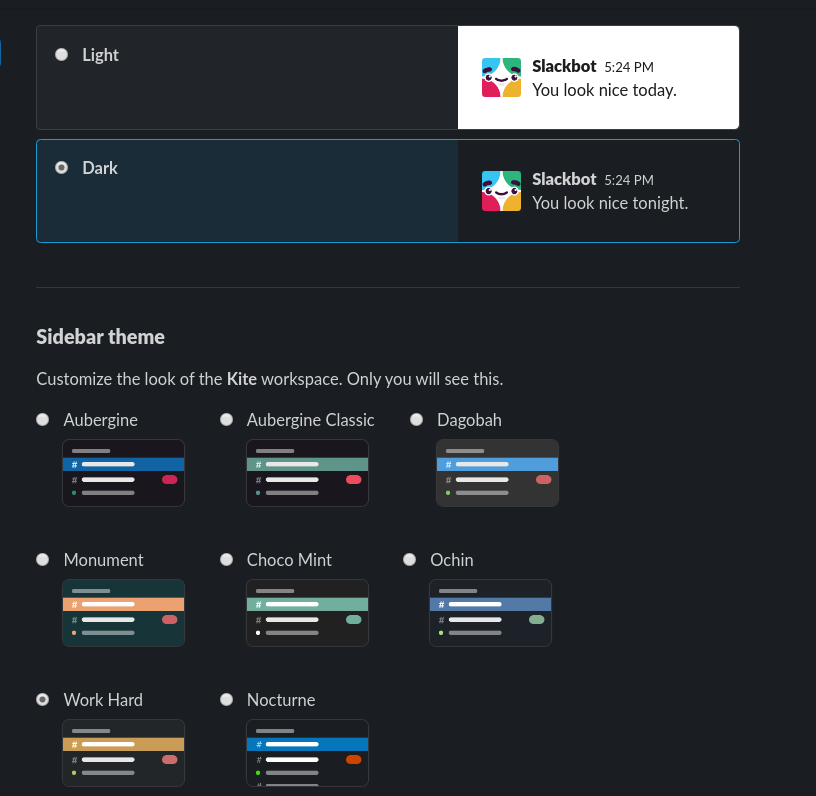Click the Work Hard theme label
This screenshot has height=796, width=816.
(103, 700)
